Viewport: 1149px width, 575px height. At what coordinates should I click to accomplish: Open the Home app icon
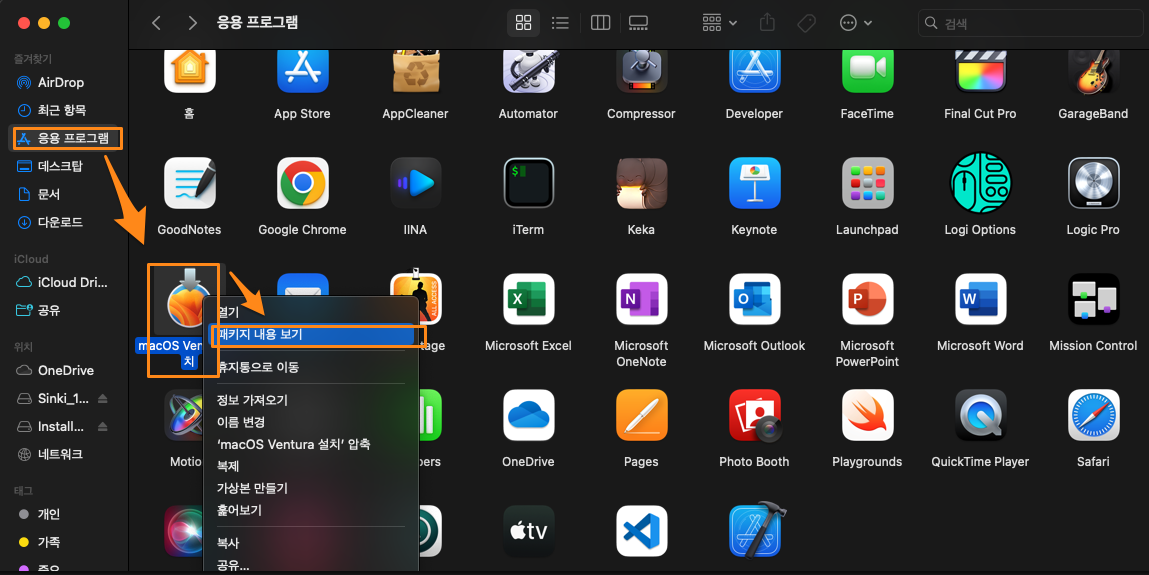[189, 70]
